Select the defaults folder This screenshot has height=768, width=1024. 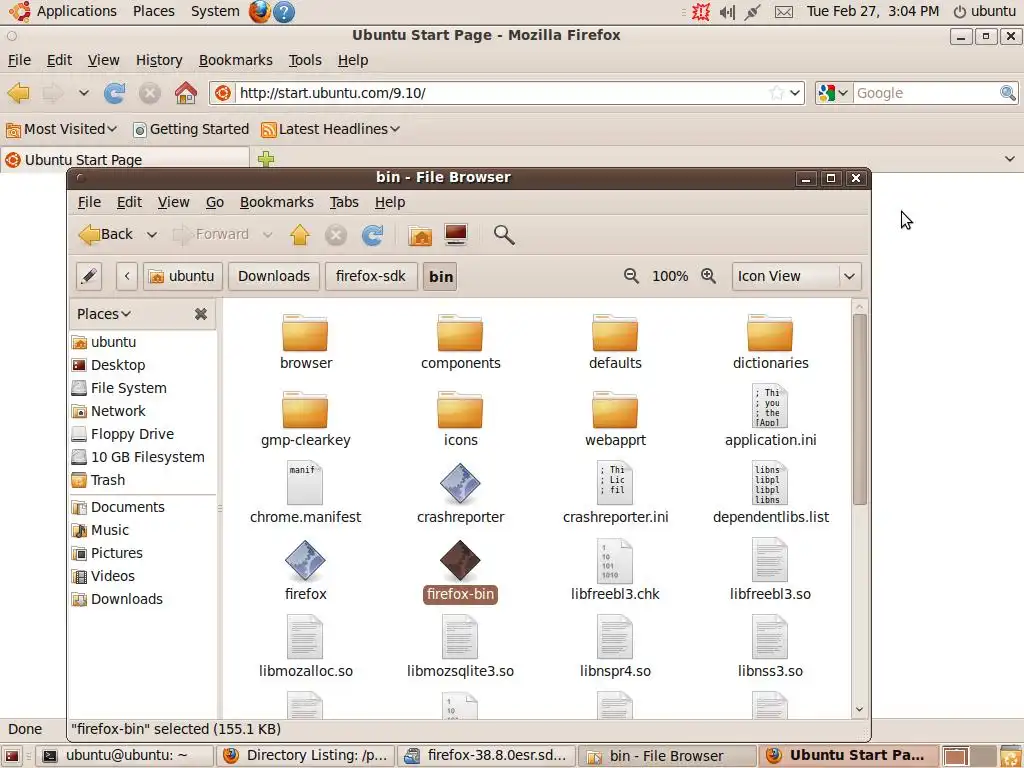pos(615,333)
